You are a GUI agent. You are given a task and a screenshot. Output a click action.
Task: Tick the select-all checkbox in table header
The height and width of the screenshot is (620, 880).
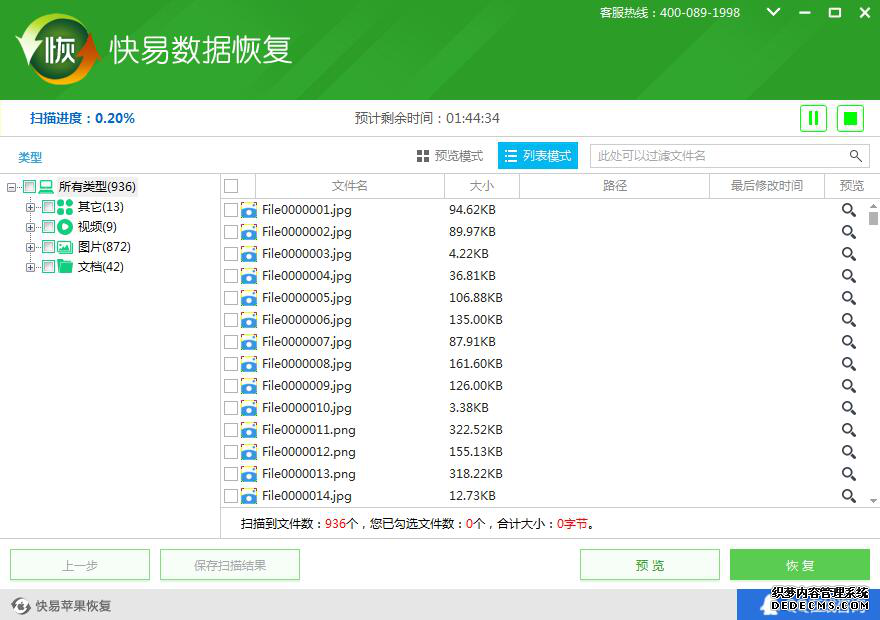click(231, 186)
